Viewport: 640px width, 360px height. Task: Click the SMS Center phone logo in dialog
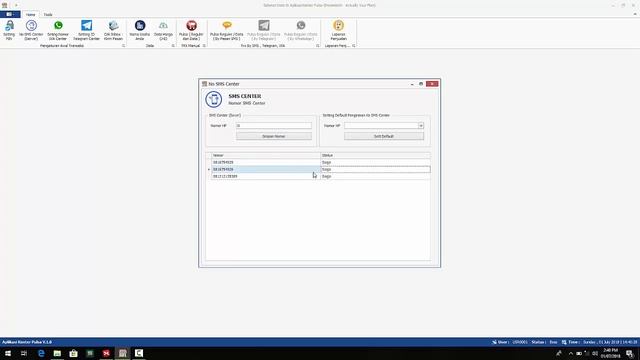coord(213,99)
